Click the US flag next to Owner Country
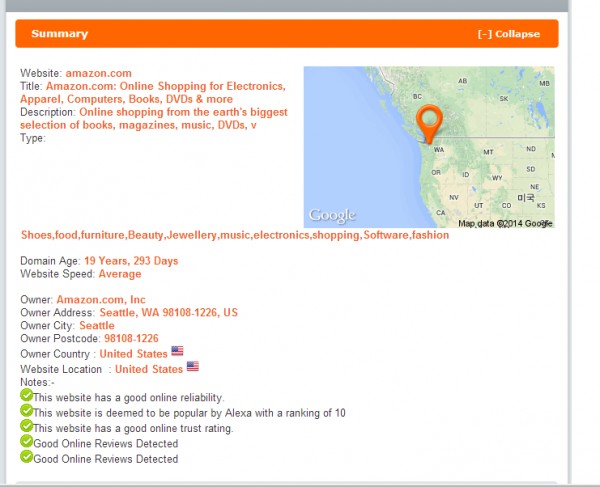600x487 pixels. pos(177,351)
